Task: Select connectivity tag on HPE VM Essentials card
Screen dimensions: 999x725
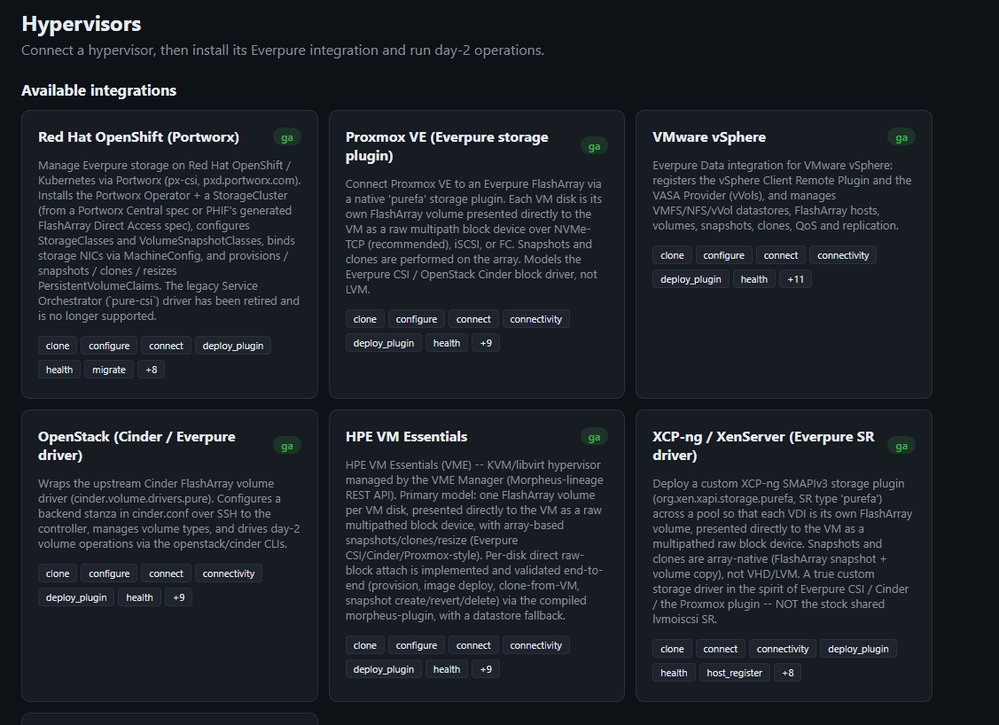Action: coord(536,645)
